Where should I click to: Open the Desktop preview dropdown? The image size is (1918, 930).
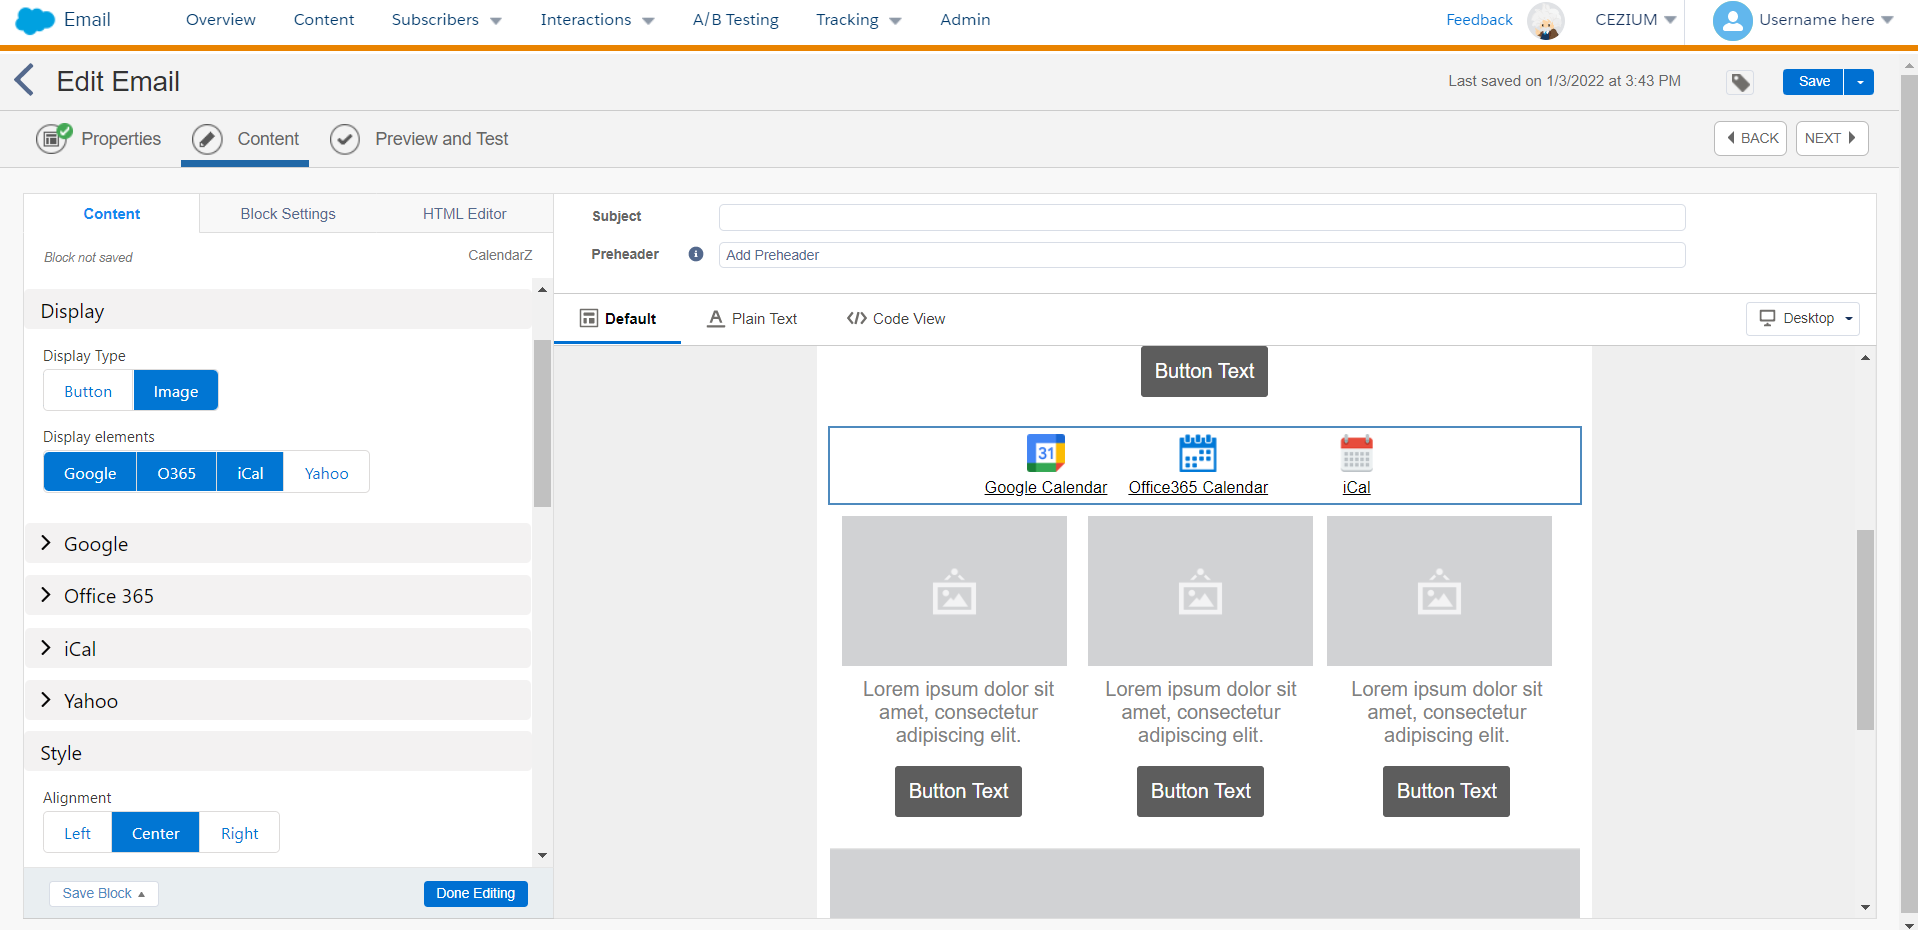pos(1802,318)
